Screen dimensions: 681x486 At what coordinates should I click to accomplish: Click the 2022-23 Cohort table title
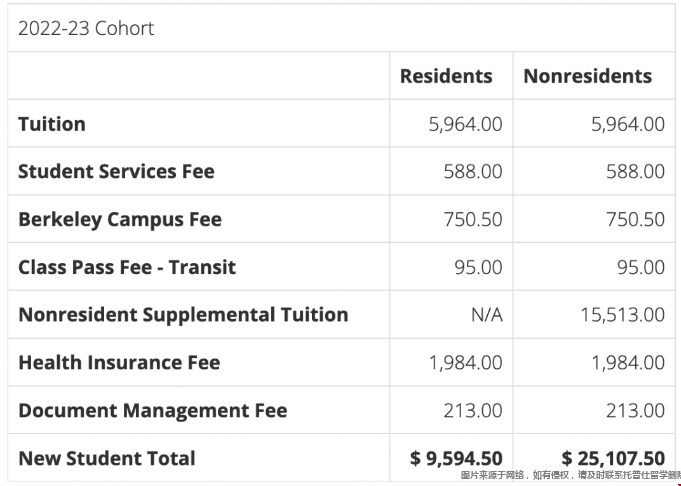[86, 28]
